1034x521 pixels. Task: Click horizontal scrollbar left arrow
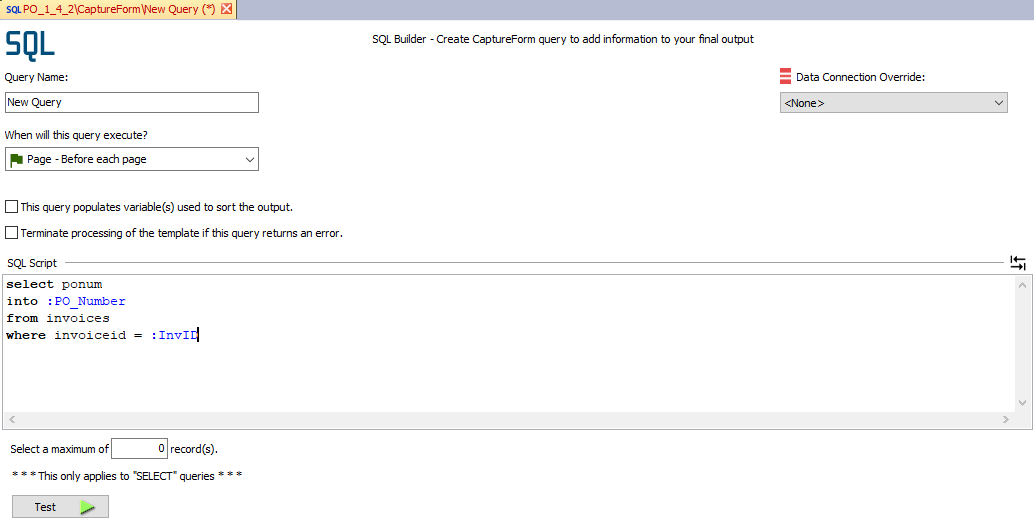point(12,419)
